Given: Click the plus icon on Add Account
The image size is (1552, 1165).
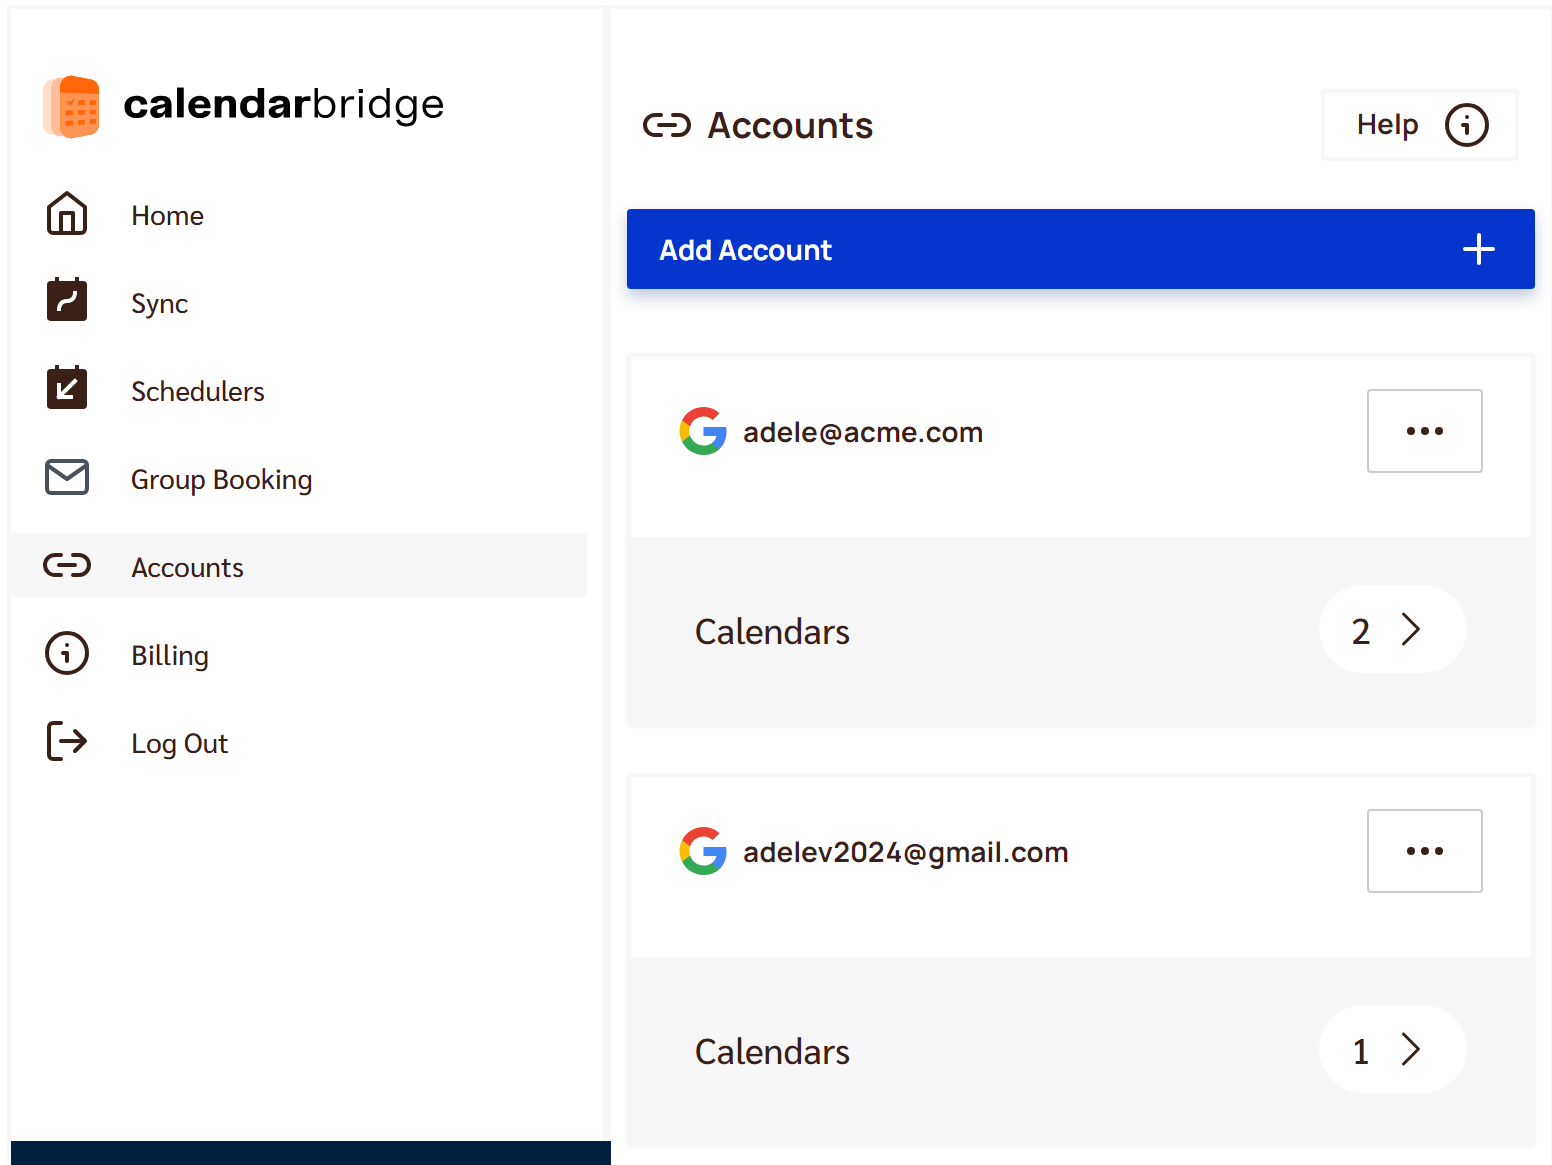Looking at the screenshot, I should (1479, 249).
